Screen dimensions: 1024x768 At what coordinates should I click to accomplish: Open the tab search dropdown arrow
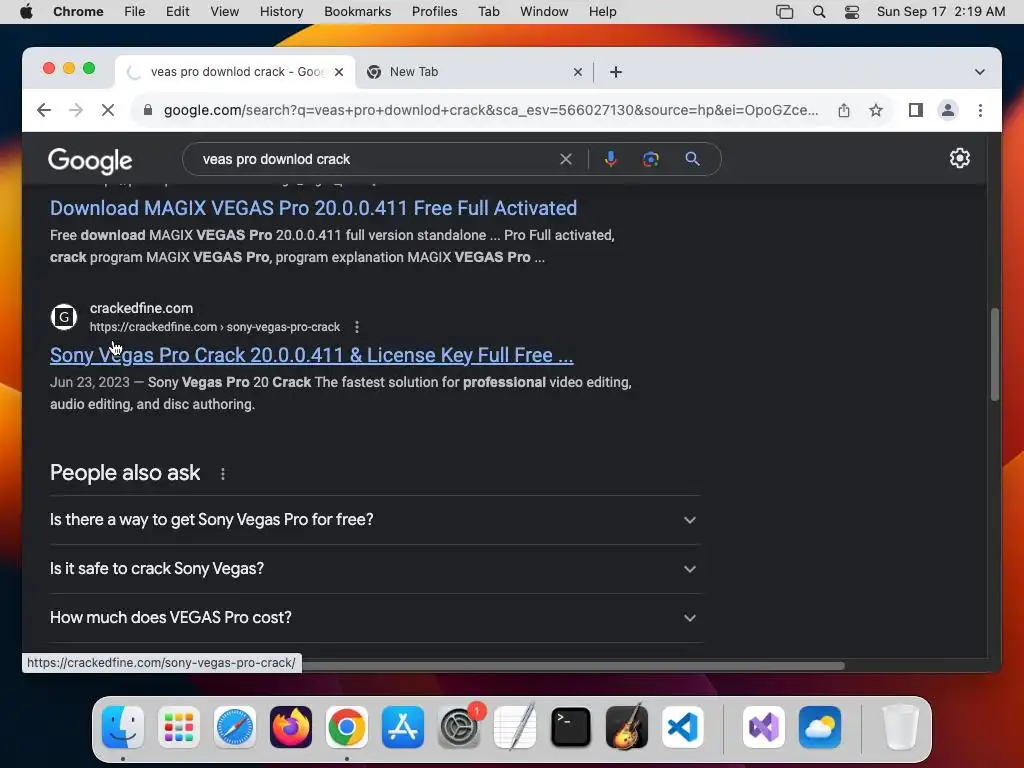(980, 72)
